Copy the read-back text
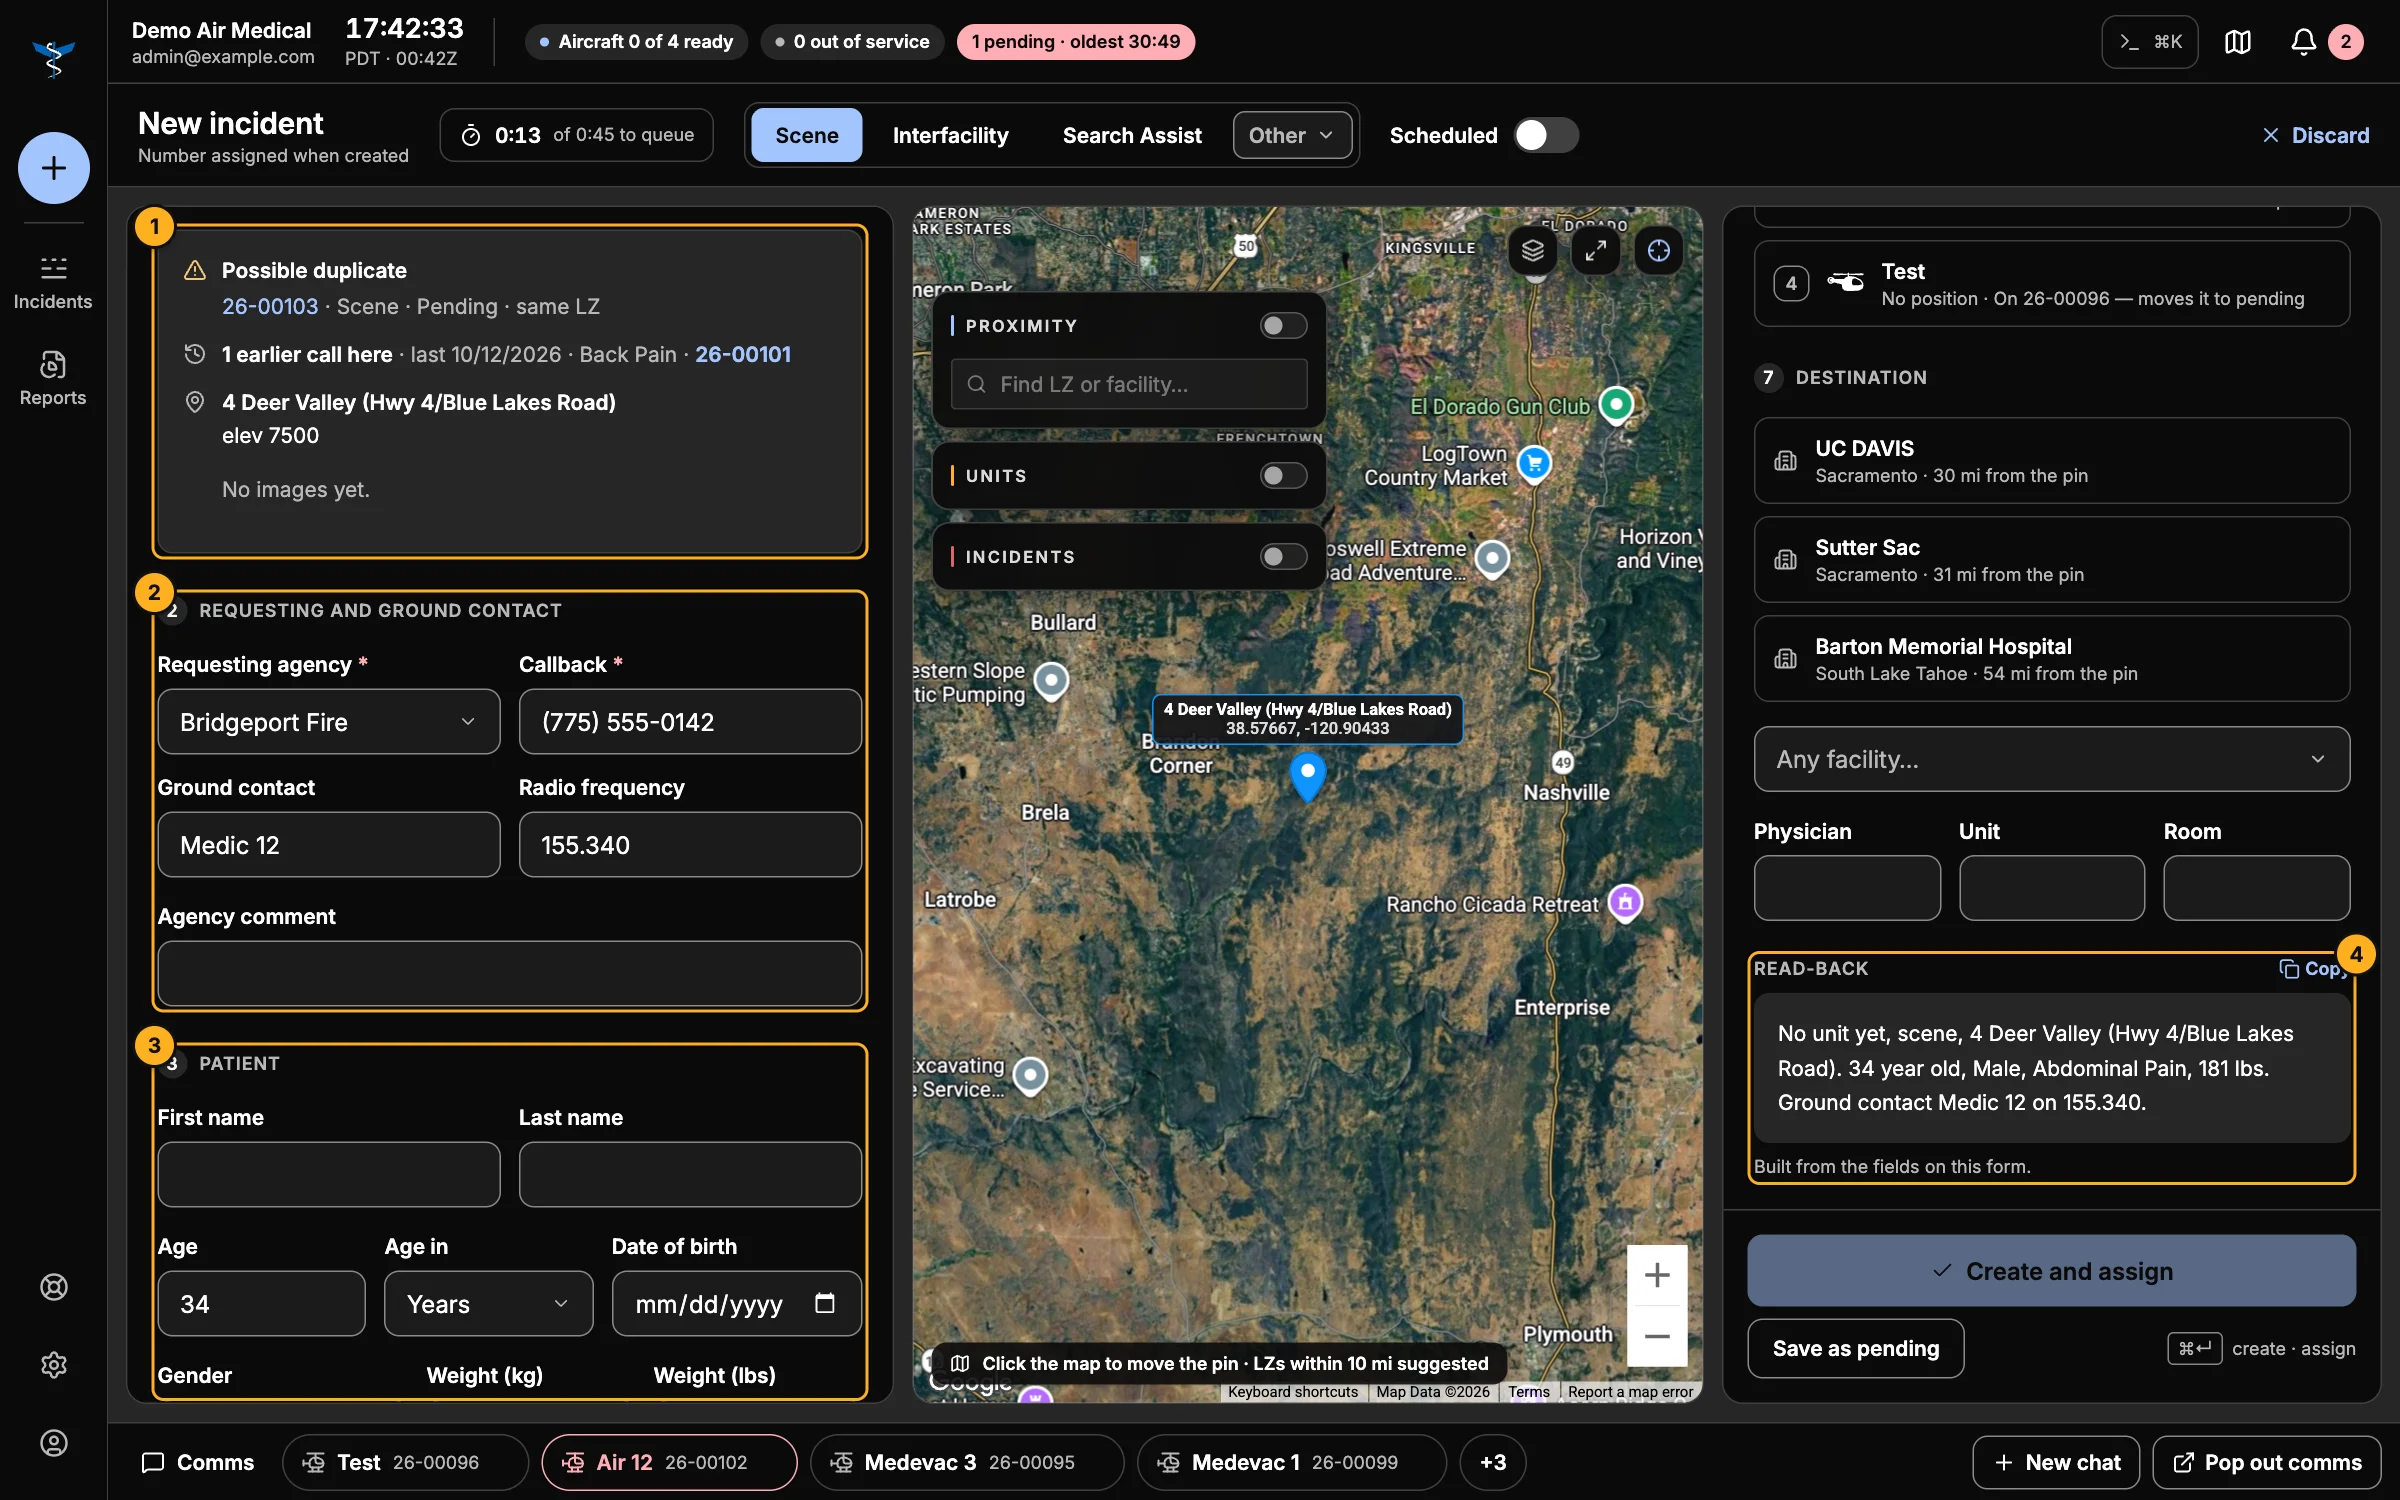This screenshot has height=1500, width=2400. coord(2313,968)
